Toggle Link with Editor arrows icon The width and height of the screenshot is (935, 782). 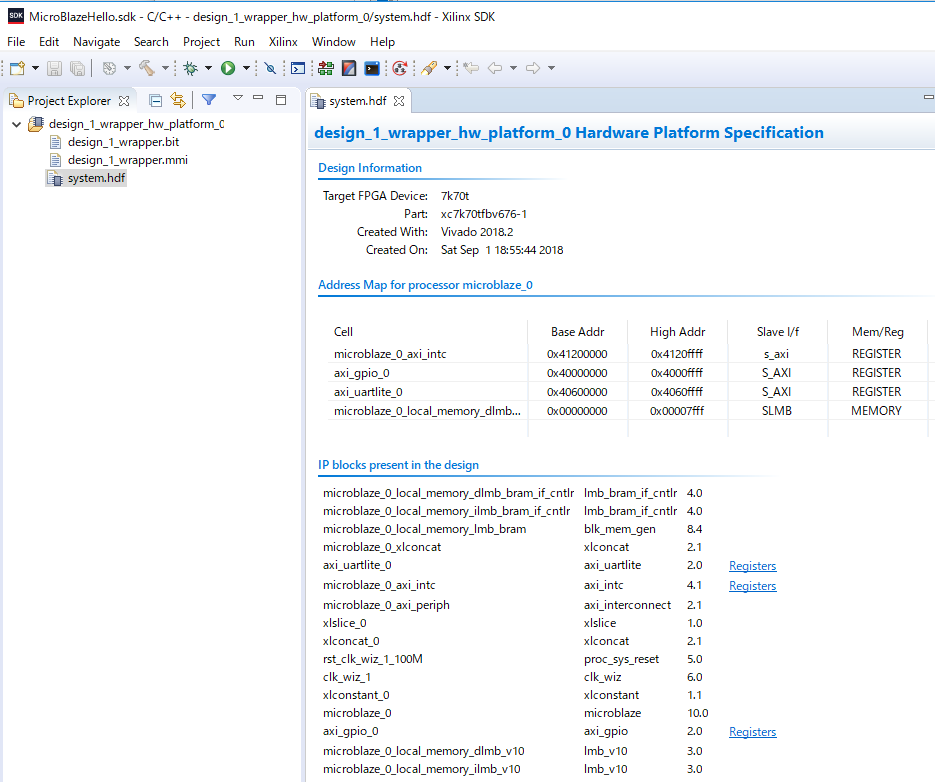(178, 100)
